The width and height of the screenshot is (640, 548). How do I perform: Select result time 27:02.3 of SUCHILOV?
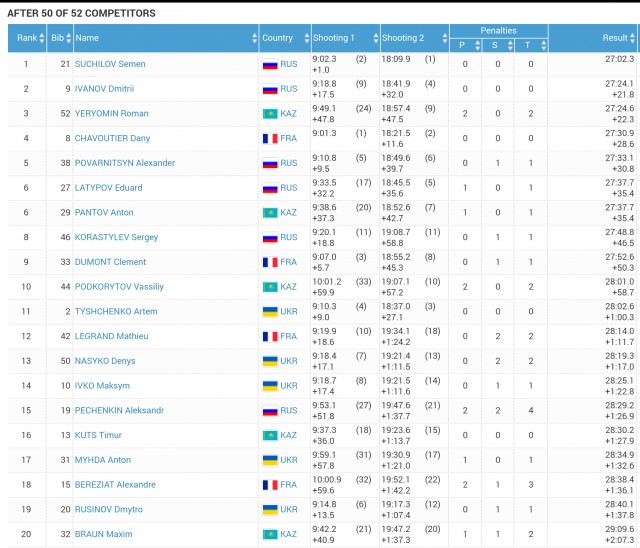(x=620, y=59)
